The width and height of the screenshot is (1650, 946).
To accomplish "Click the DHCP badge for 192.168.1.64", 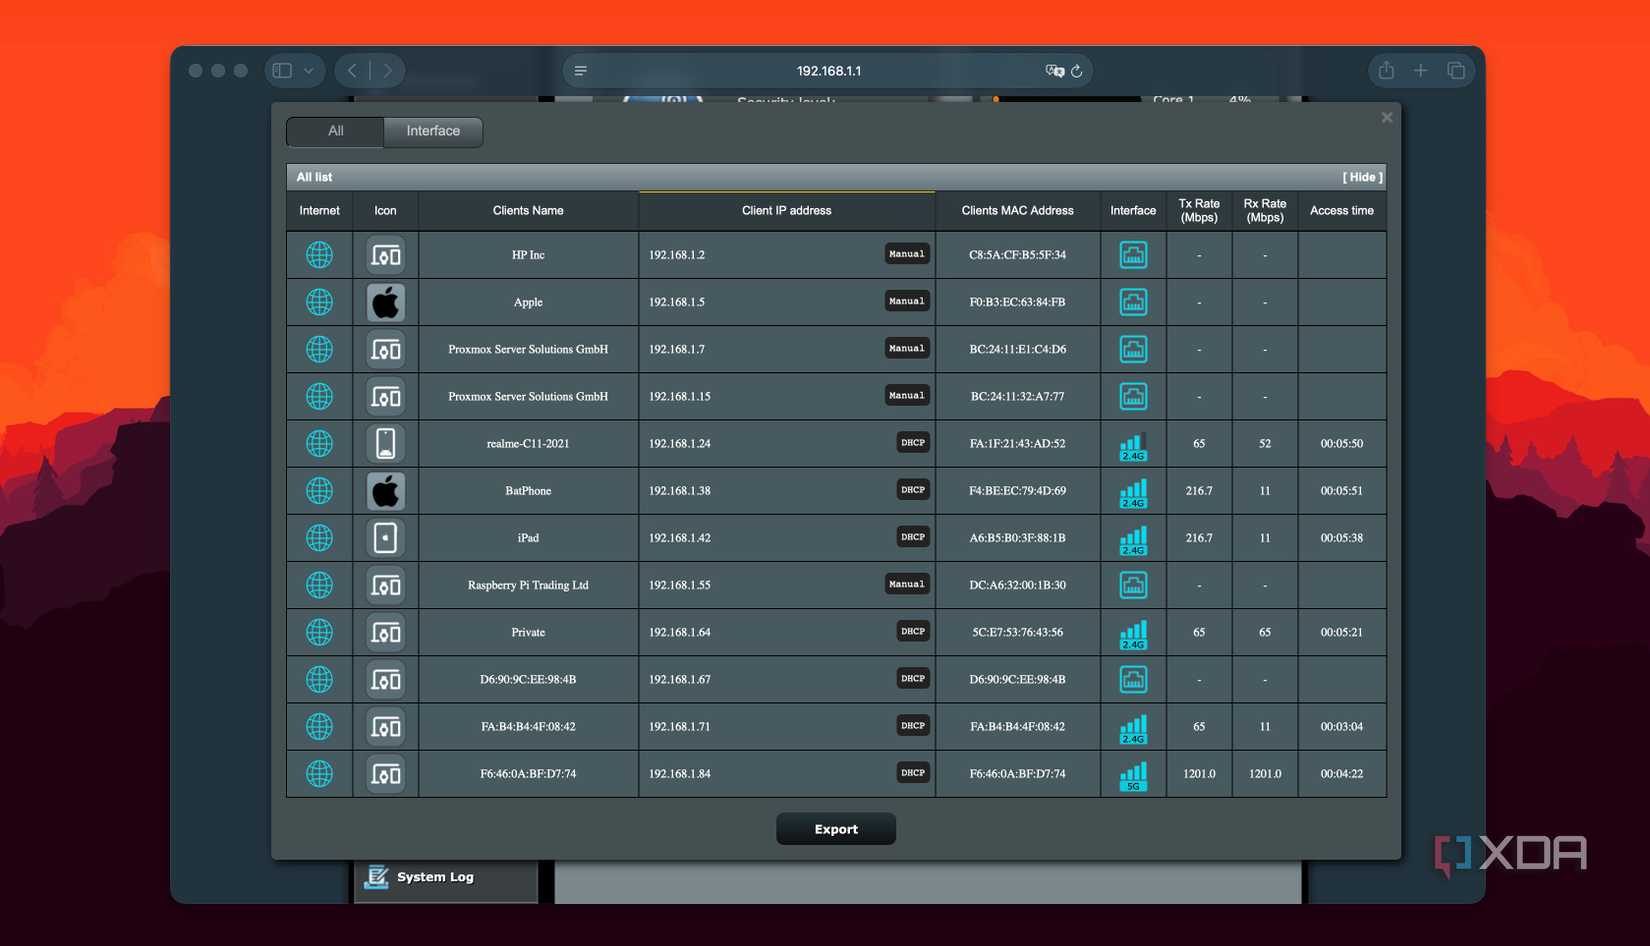I will click(x=913, y=631).
